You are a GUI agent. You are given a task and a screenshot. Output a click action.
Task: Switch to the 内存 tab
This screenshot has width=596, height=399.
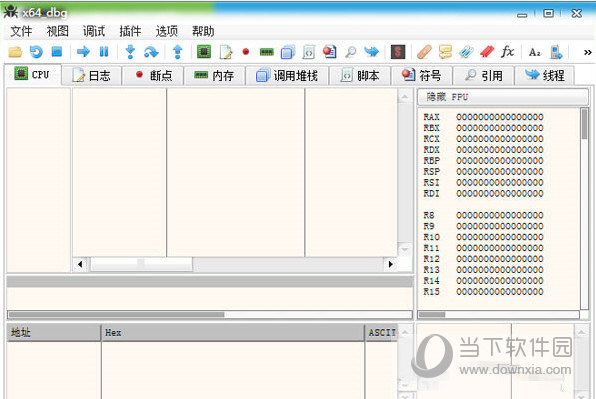point(215,76)
